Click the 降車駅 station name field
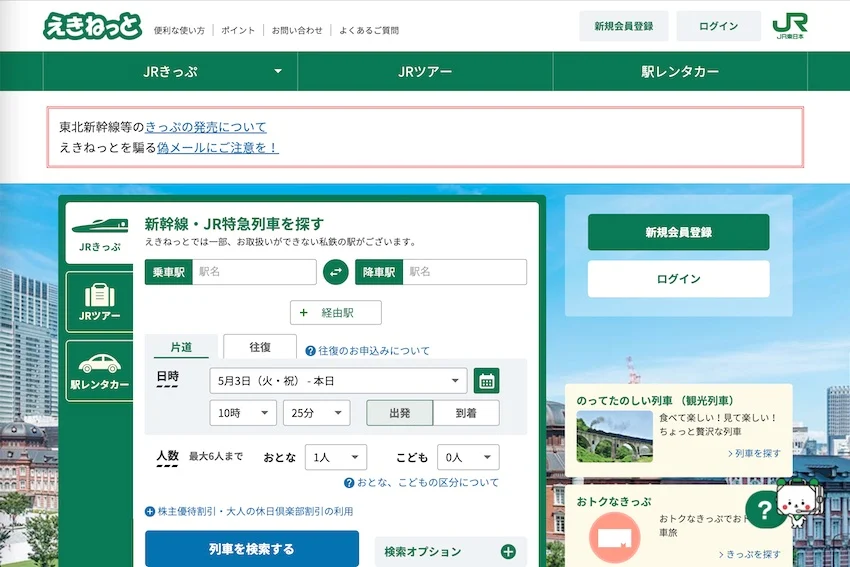This screenshot has height=567, width=850. pos(465,272)
